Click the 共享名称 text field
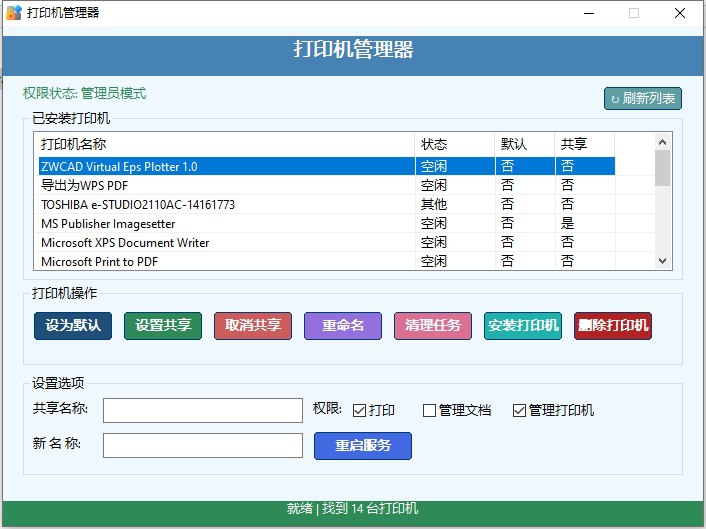 pos(202,411)
